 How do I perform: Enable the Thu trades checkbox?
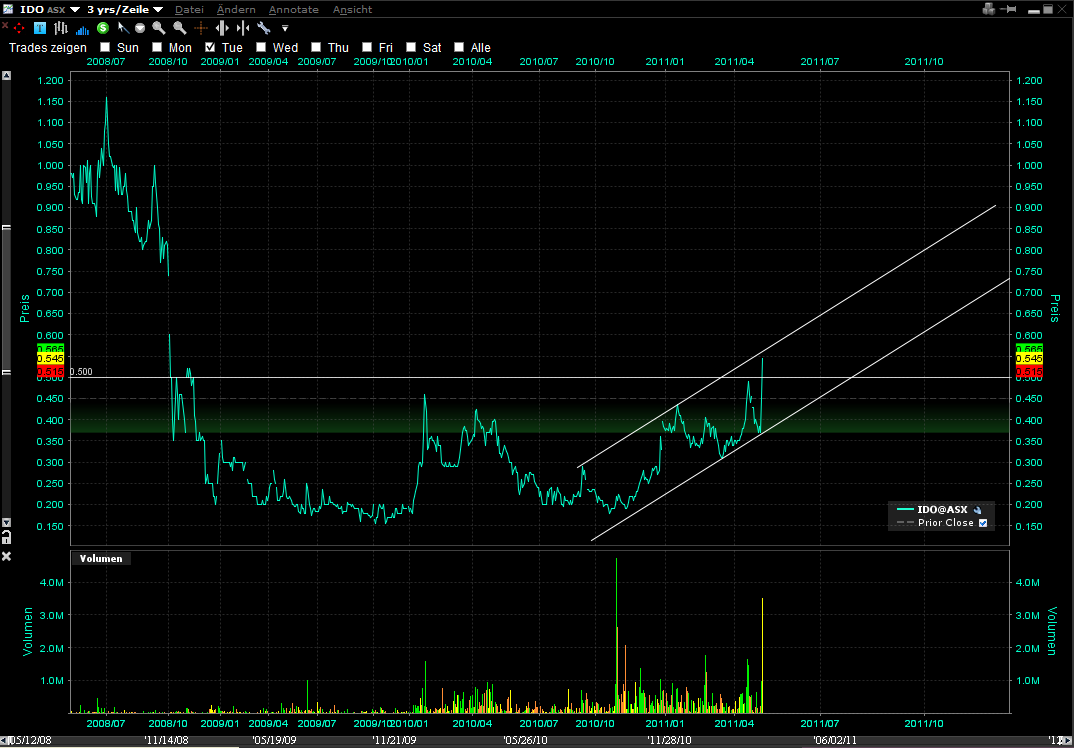pos(316,47)
